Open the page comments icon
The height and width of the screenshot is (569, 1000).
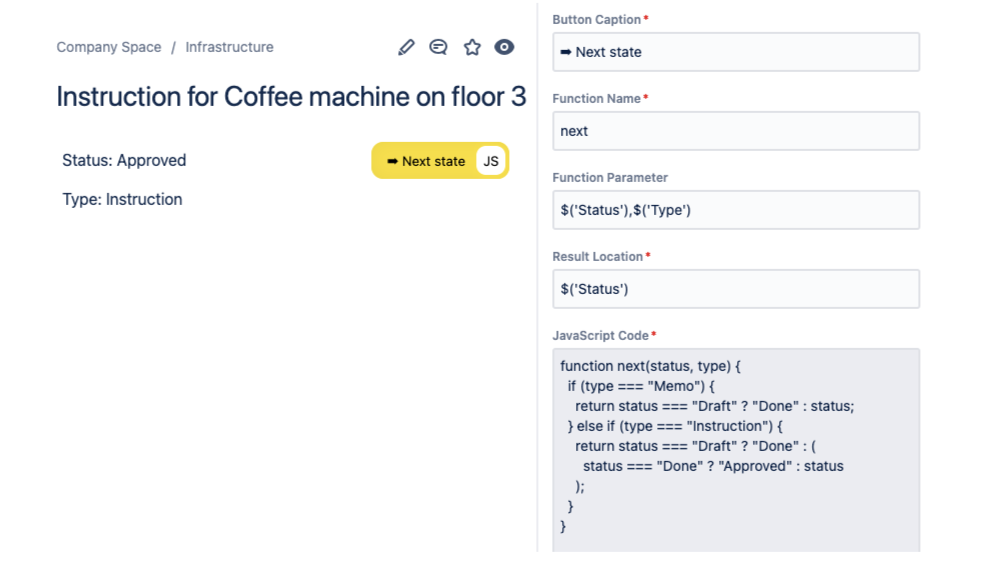(x=438, y=47)
